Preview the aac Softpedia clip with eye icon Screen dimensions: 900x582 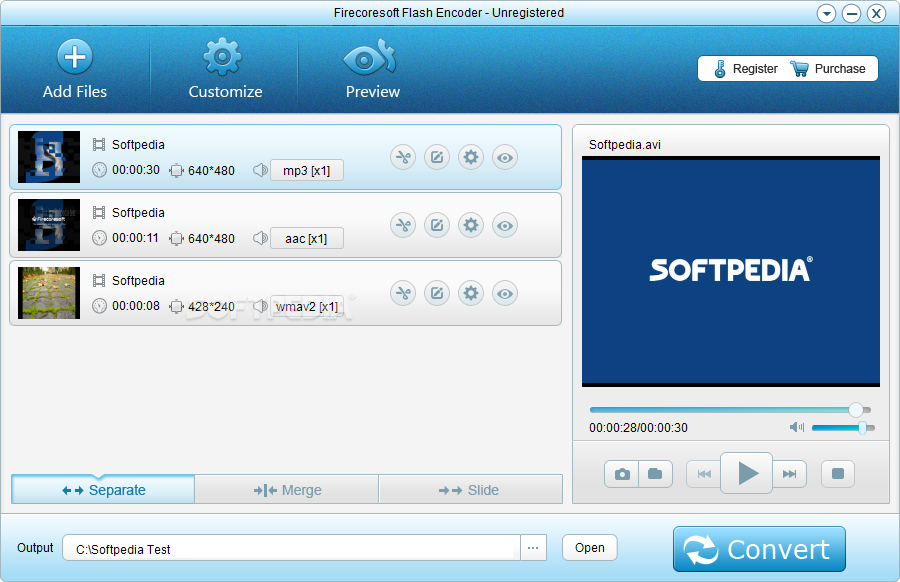coord(505,225)
